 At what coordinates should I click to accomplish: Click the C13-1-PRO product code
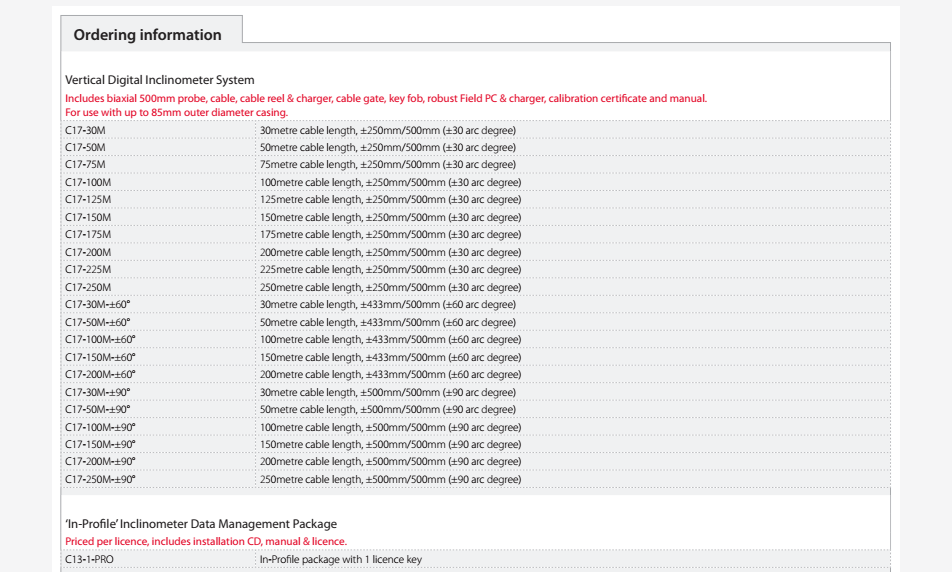(89, 559)
